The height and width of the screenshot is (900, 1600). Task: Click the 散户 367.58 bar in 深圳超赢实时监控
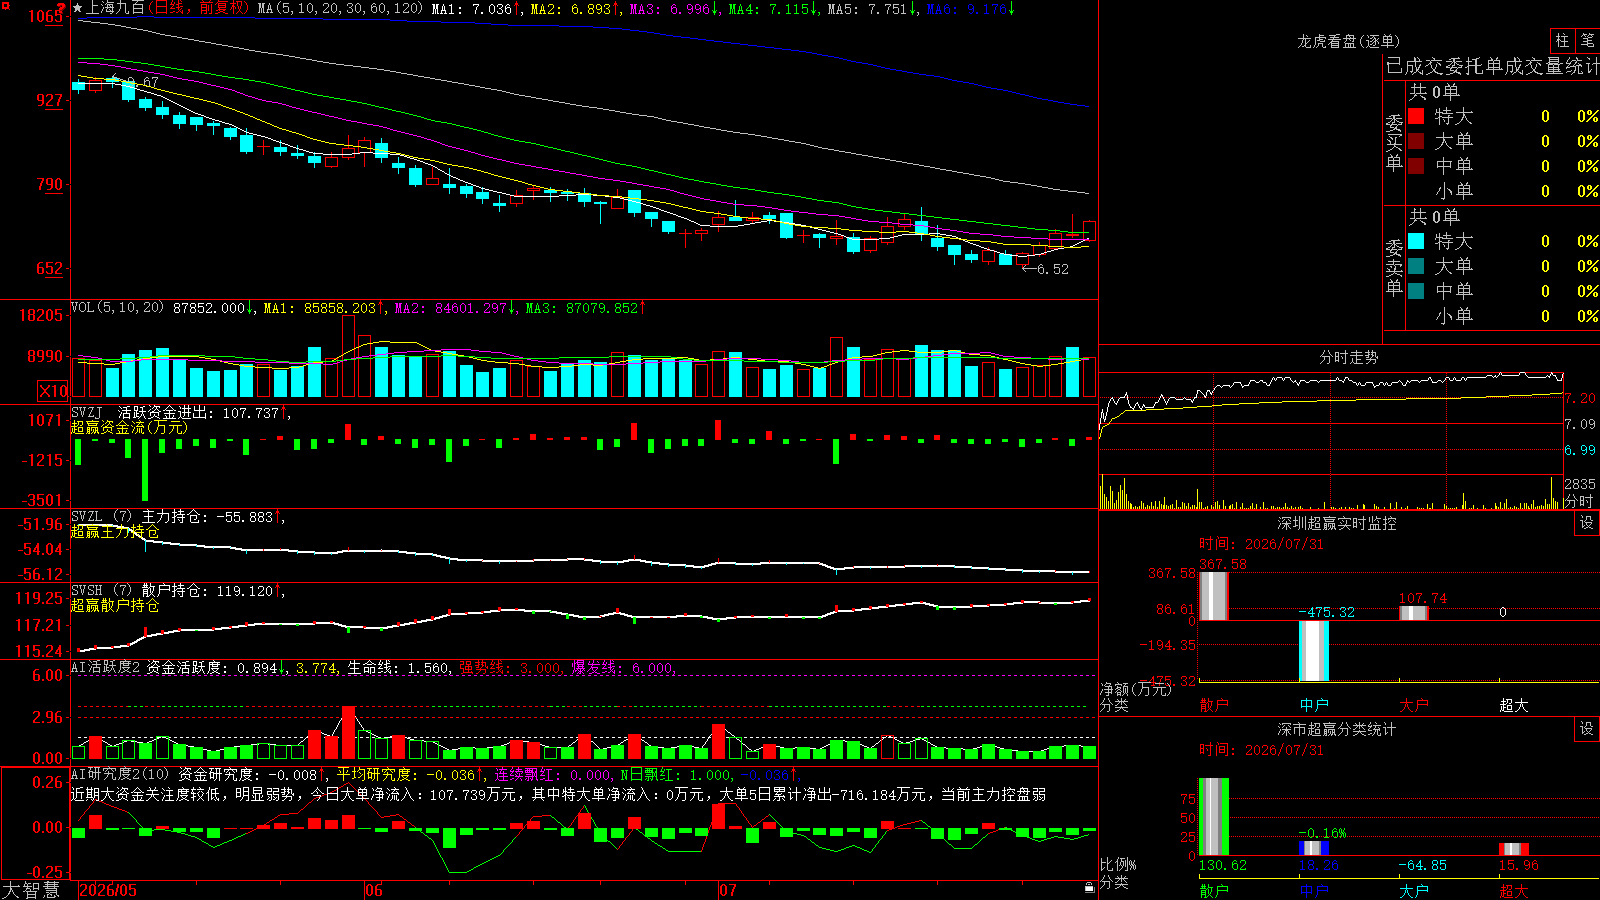coord(1213,595)
